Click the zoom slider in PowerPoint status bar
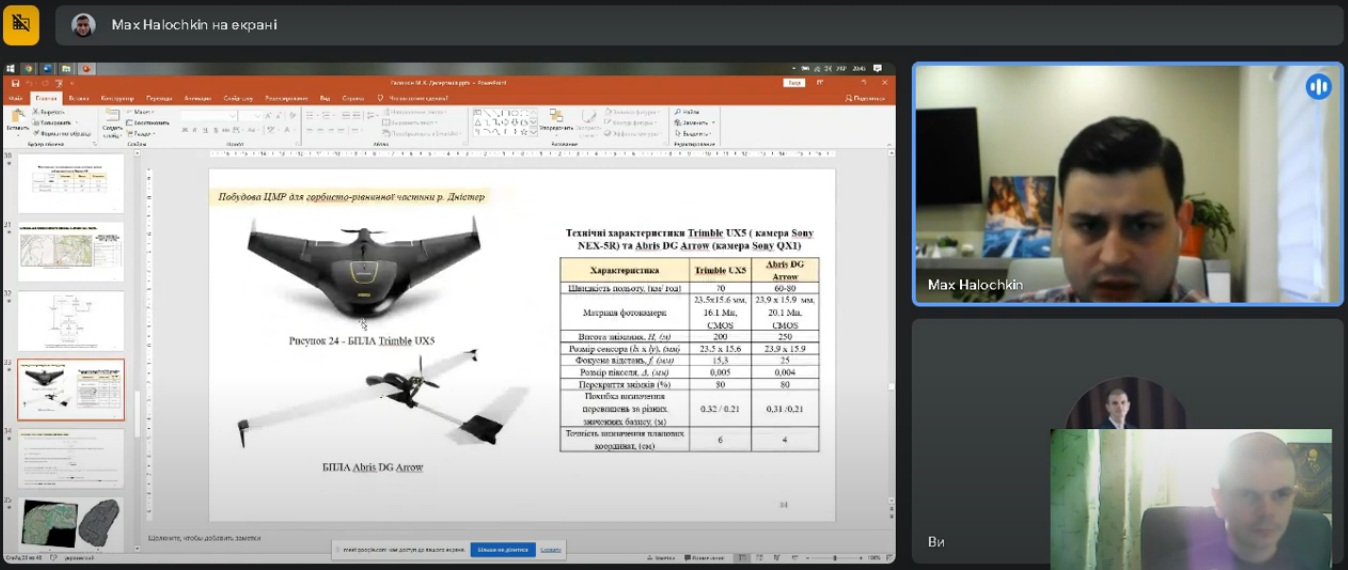 (835, 557)
